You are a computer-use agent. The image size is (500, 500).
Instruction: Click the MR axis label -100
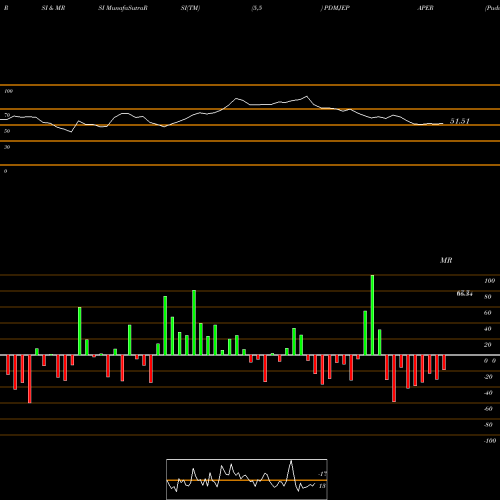pos(490,441)
